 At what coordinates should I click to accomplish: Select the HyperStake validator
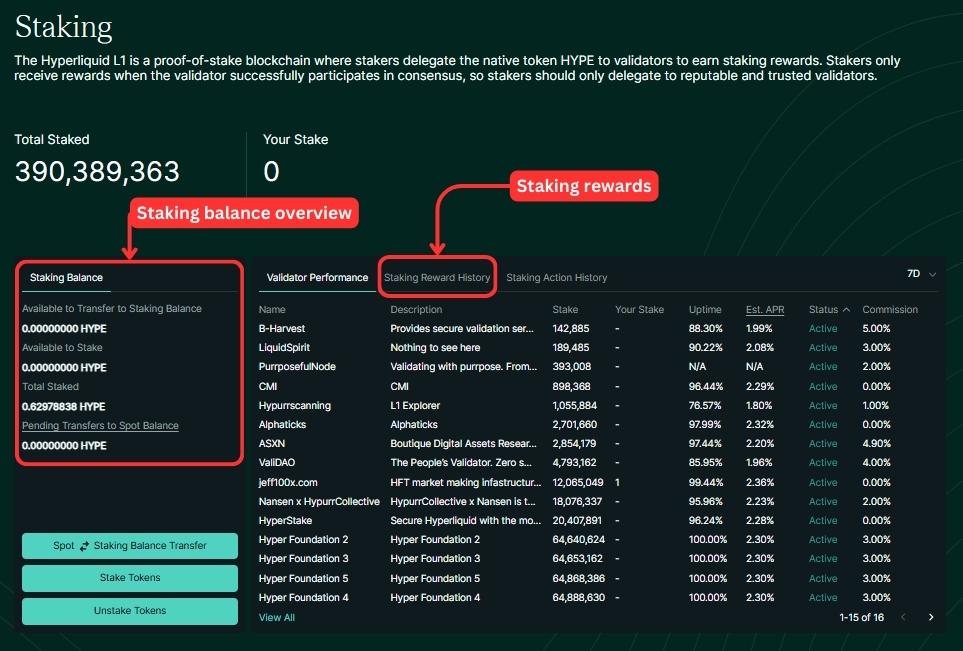(285, 521)
